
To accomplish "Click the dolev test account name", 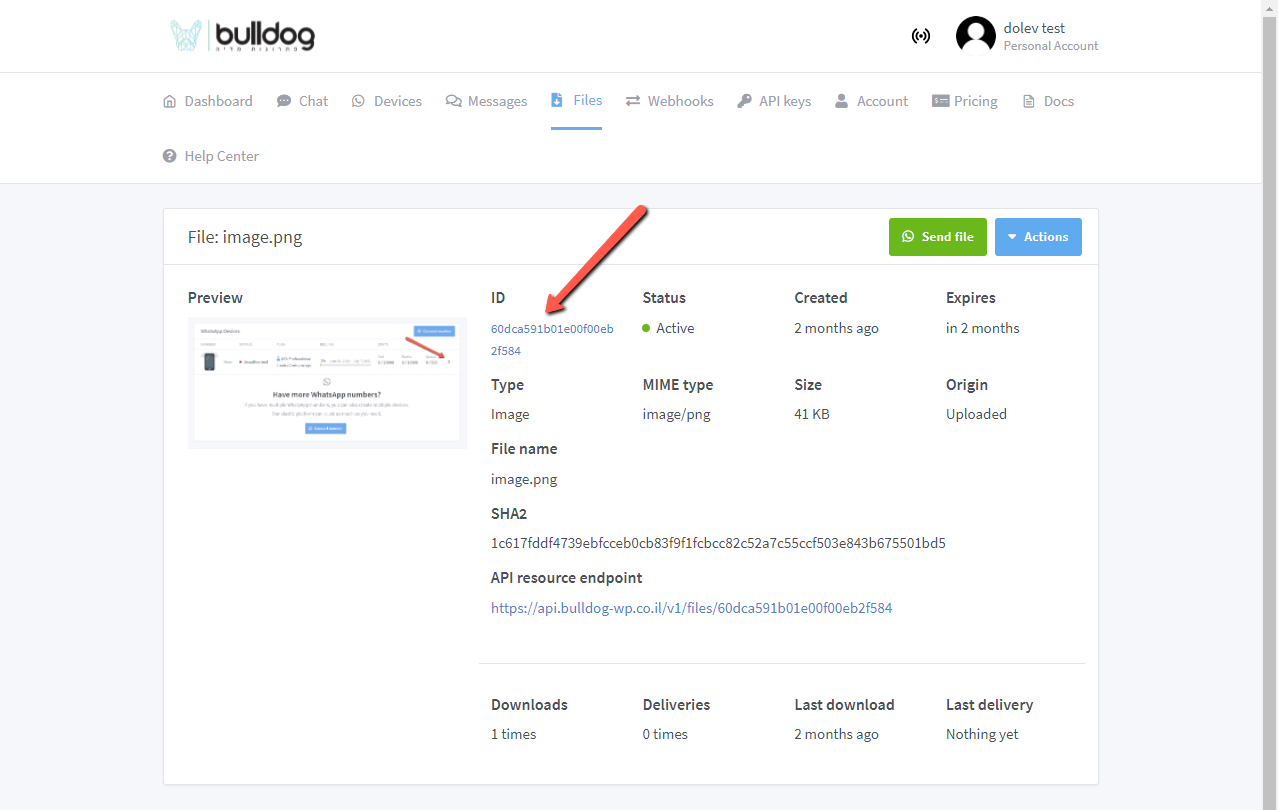I will pyautogui.click(x=1034, y=28).
